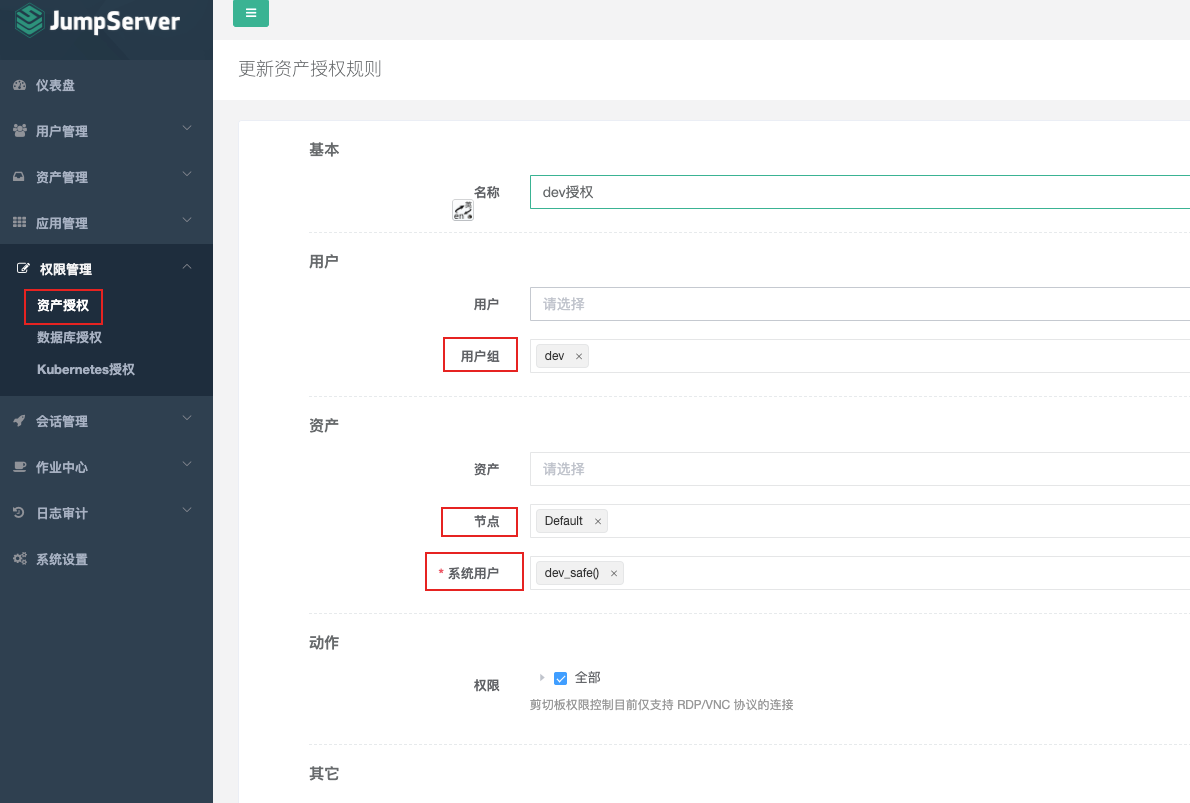Expand 日志审计 chevron arrow

(x=187, y=510)
